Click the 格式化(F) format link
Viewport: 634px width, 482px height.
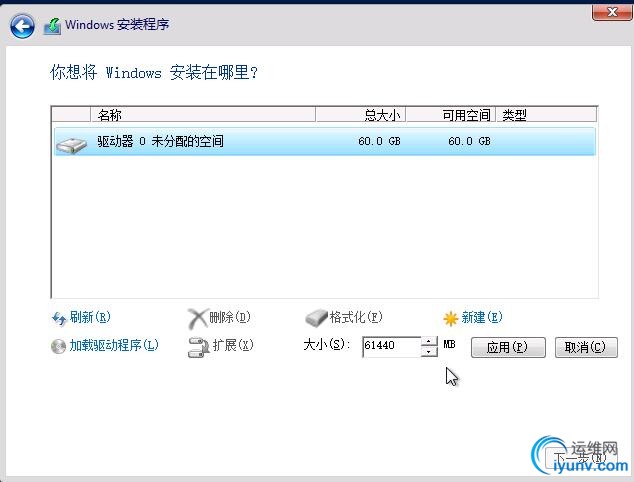(x=356, y=317)
